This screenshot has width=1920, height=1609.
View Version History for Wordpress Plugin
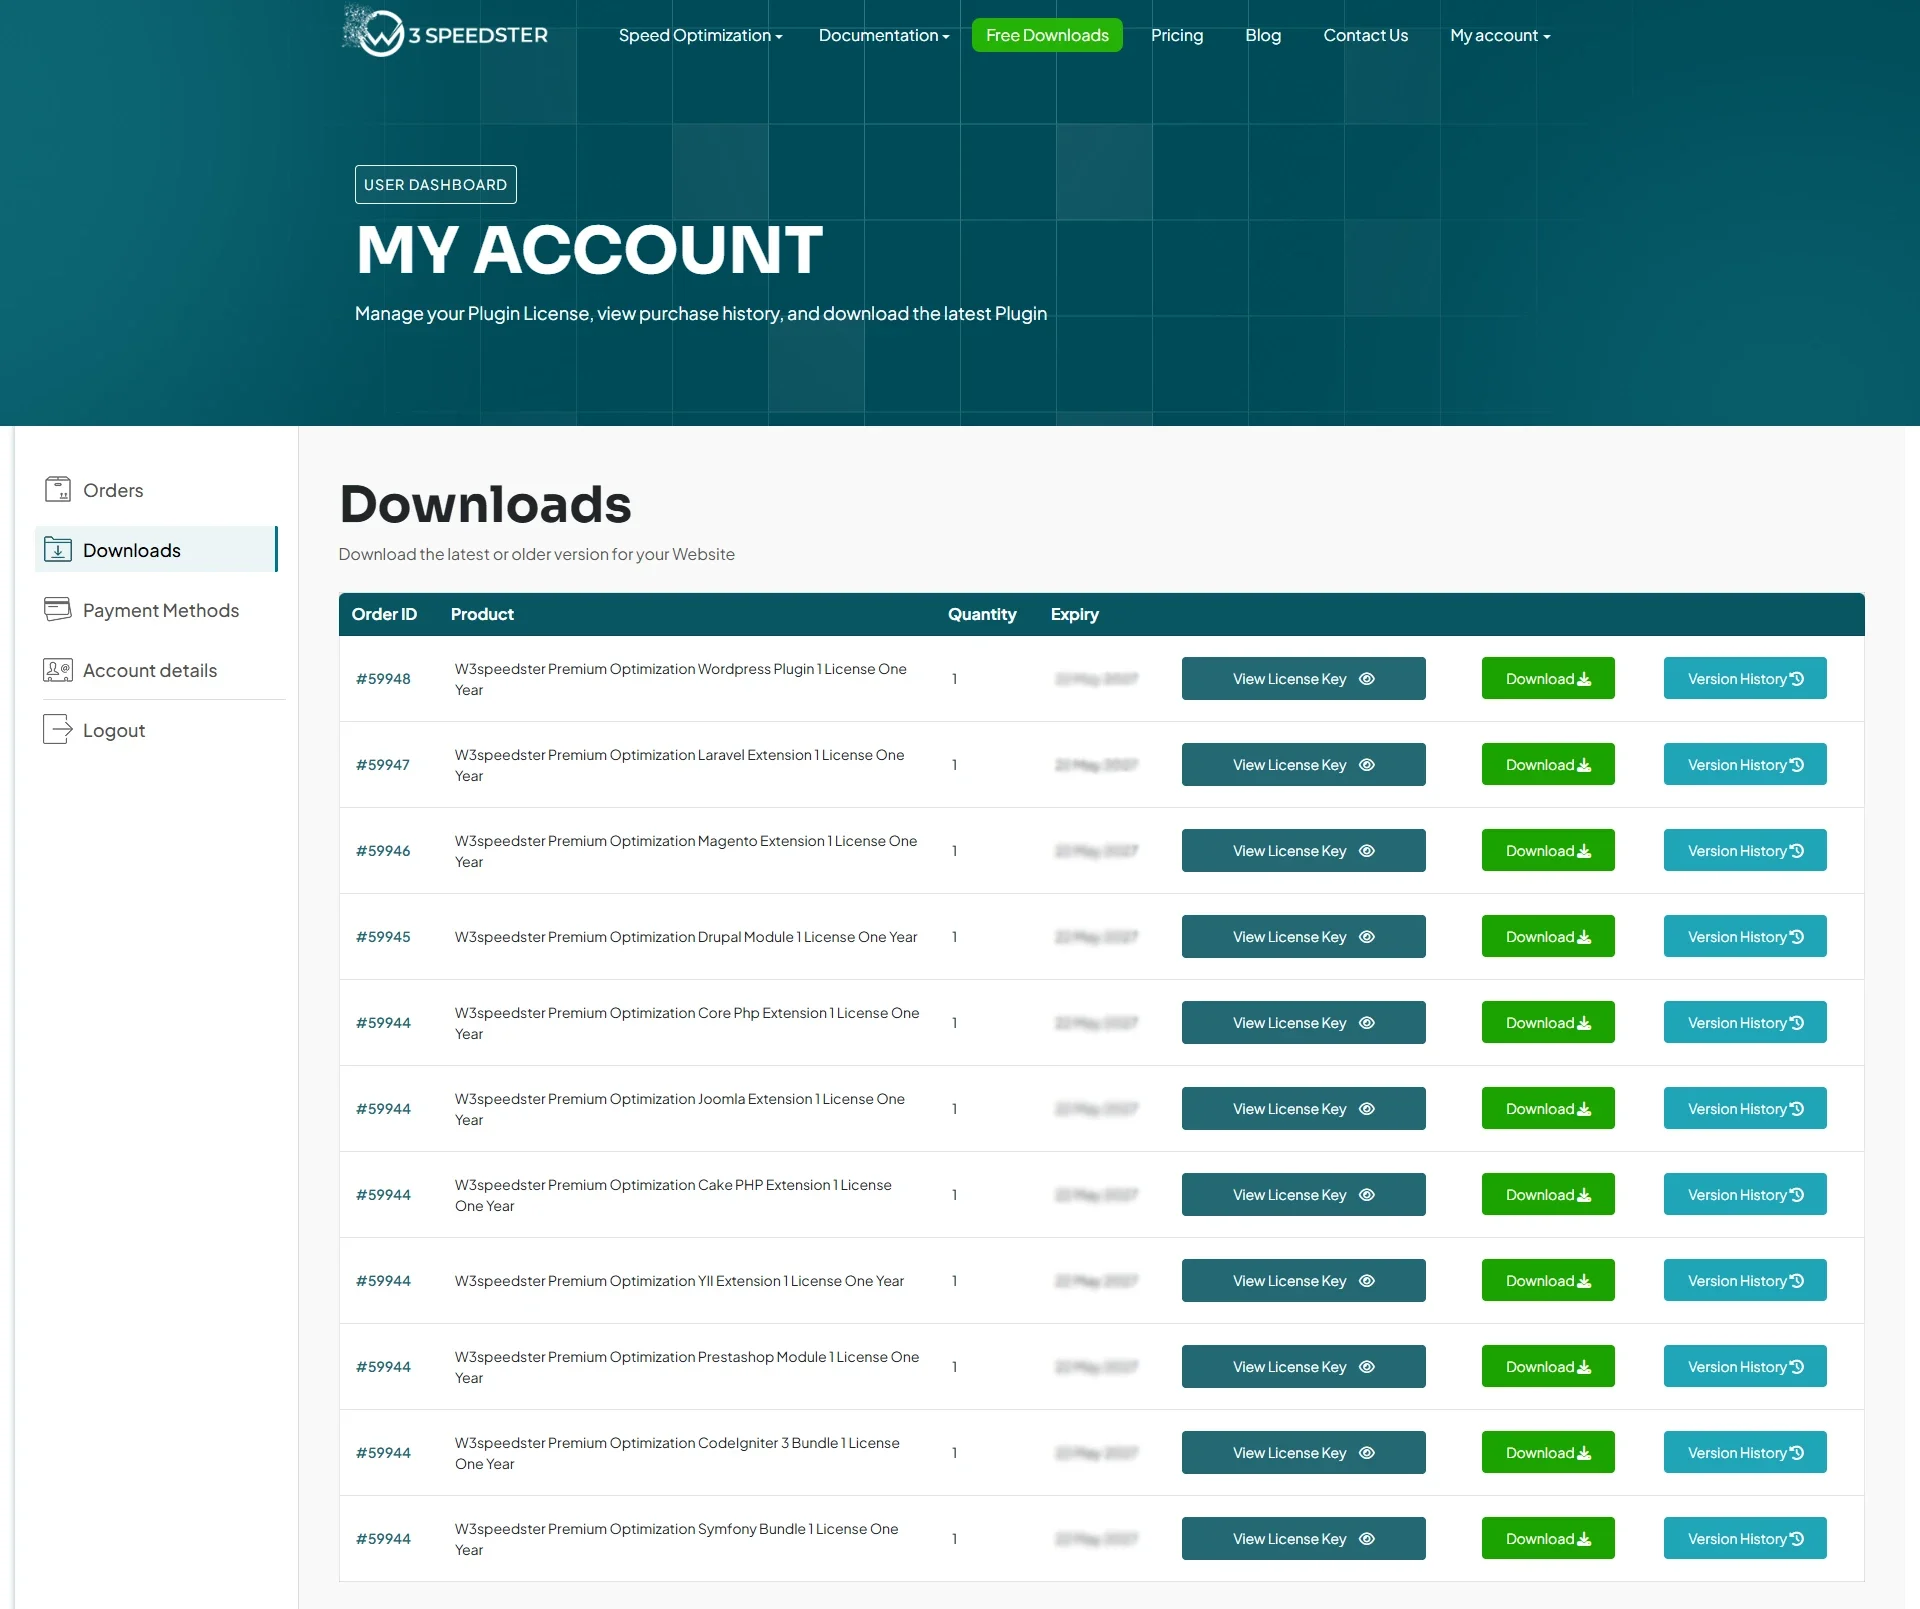point(1745,678)
